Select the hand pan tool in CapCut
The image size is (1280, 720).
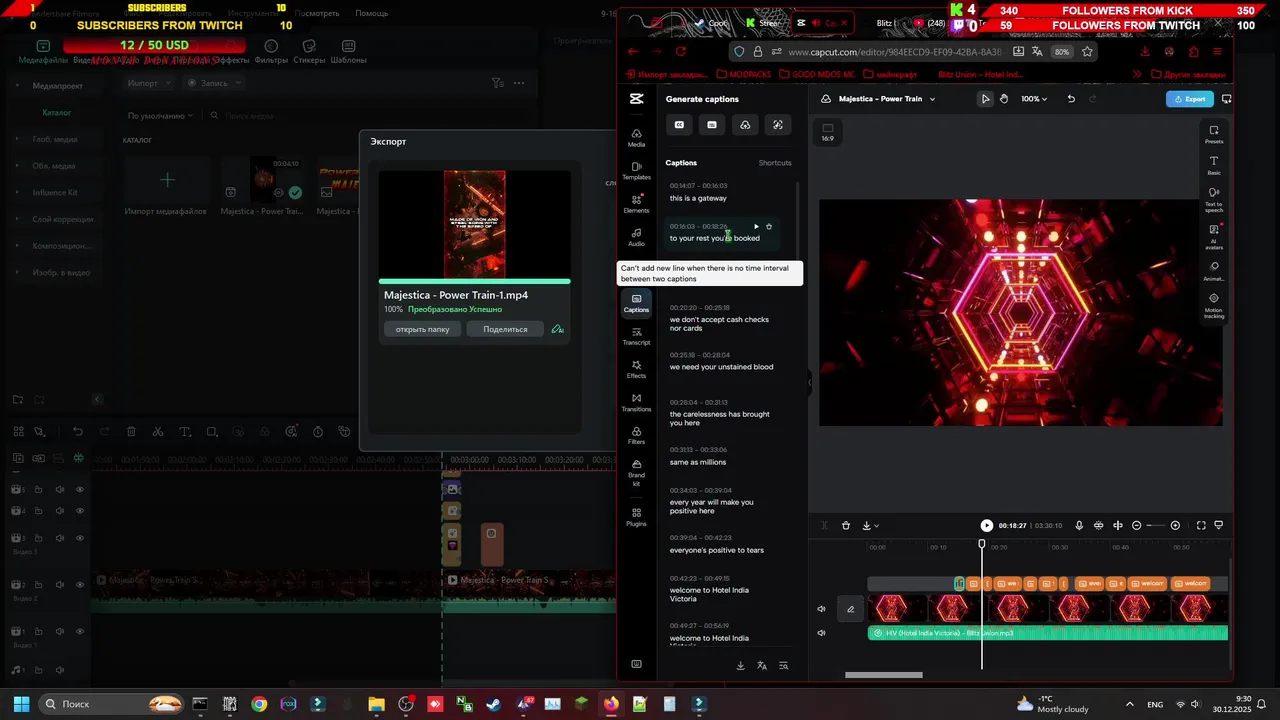[1004, 99]
